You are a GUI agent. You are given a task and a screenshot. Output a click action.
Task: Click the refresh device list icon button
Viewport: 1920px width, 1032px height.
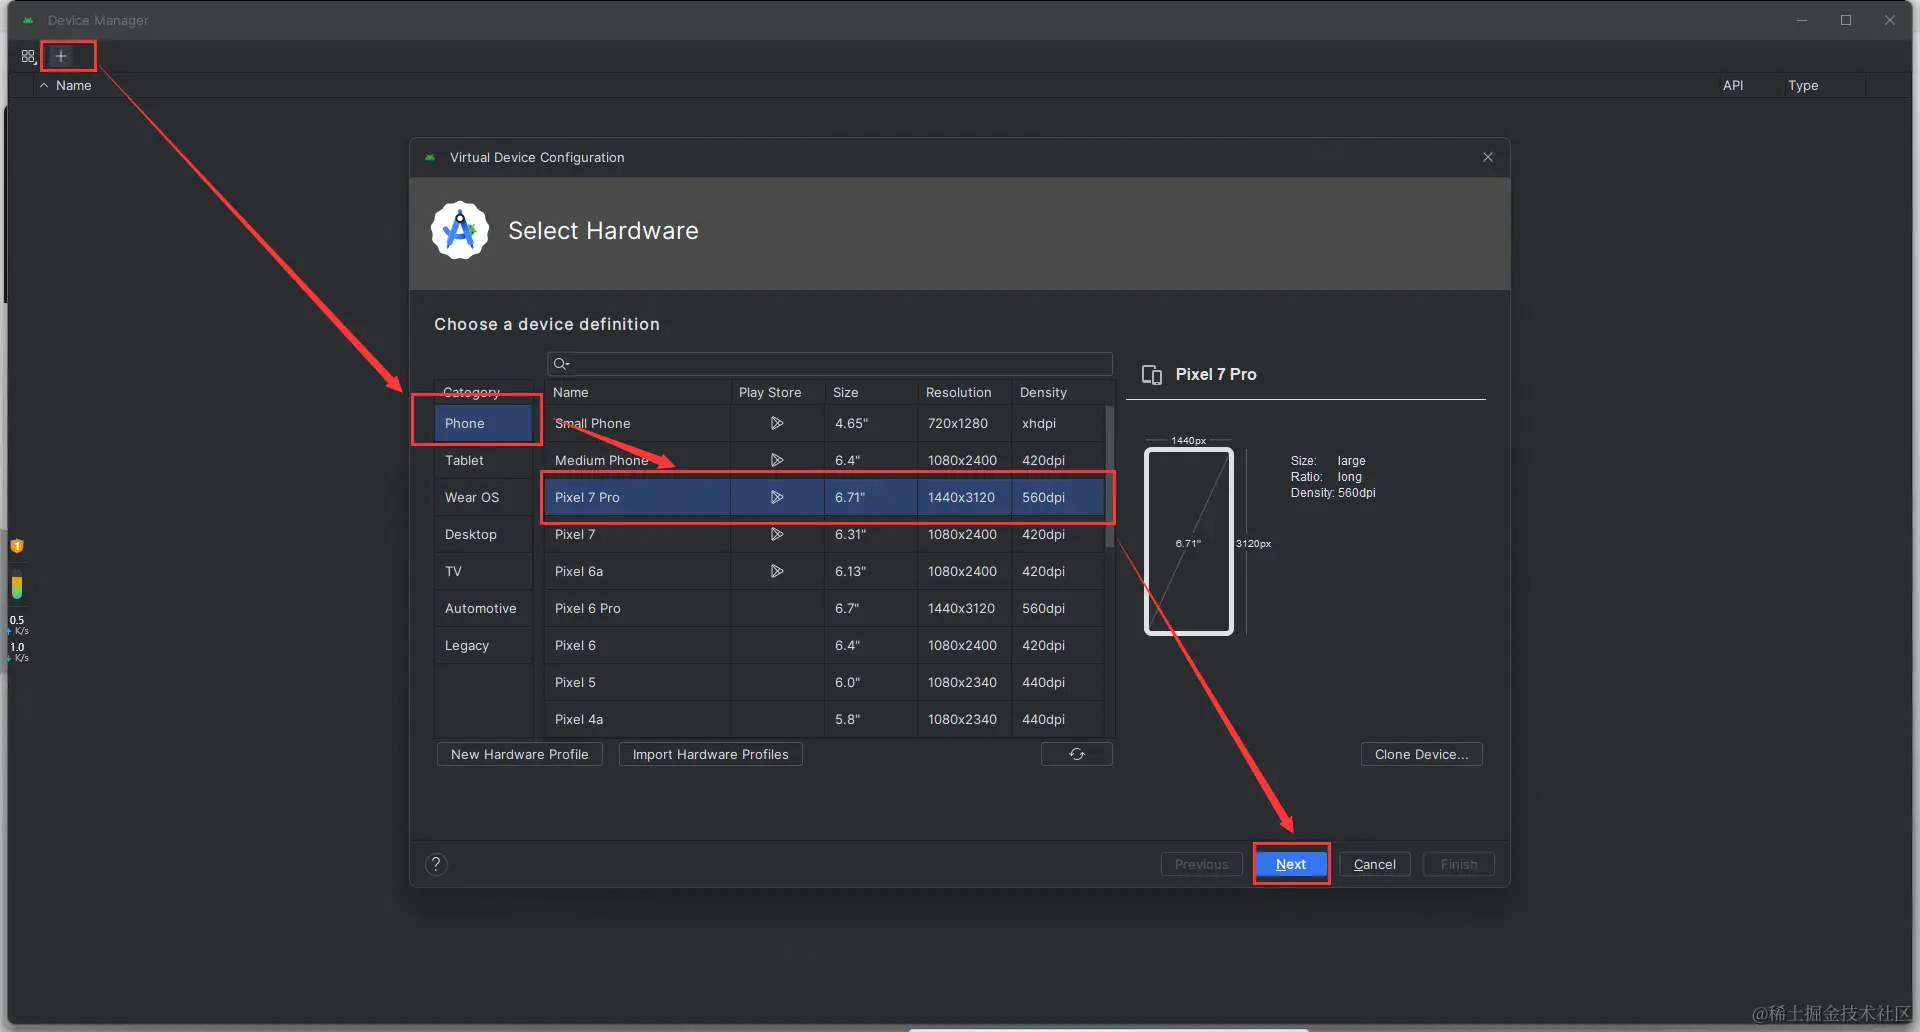(1076, 754)
